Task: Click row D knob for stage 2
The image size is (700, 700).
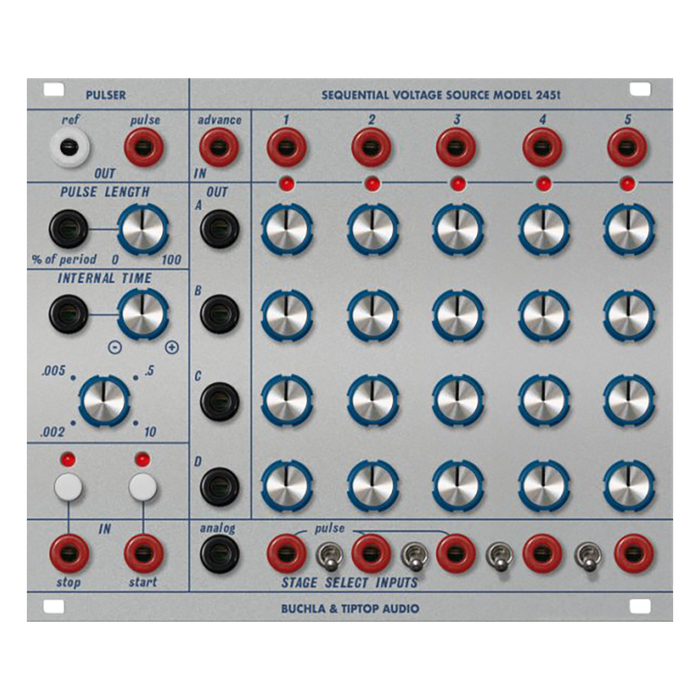Action: [373, 486]
